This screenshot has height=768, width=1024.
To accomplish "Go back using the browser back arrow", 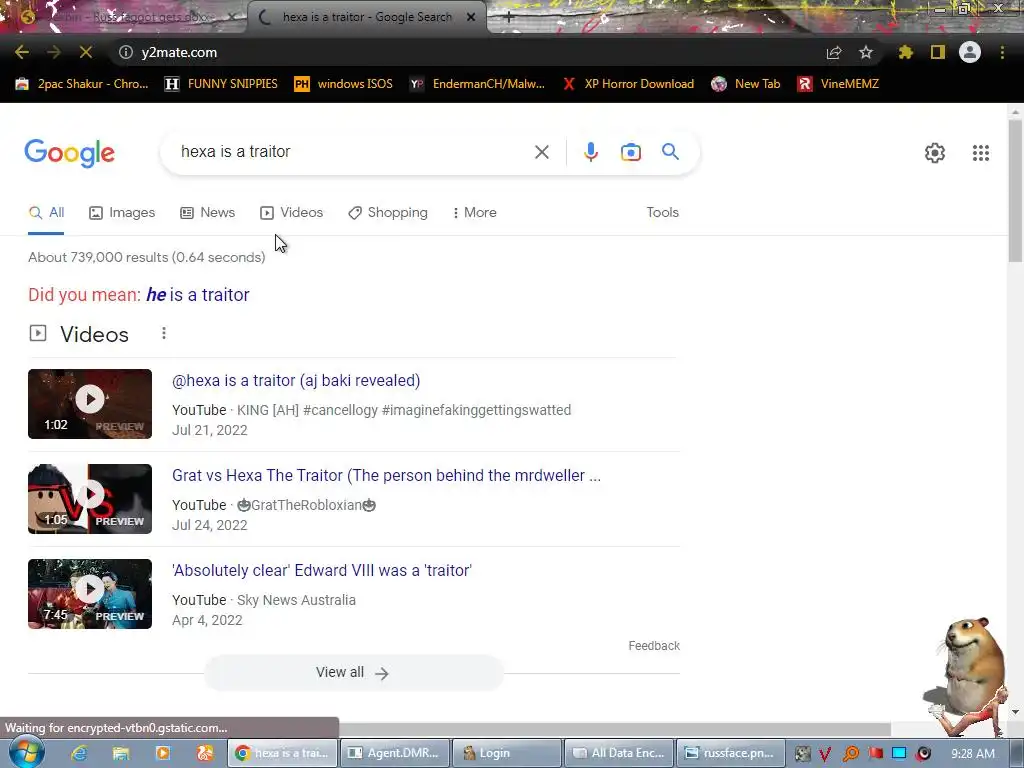I will point(22,52).
